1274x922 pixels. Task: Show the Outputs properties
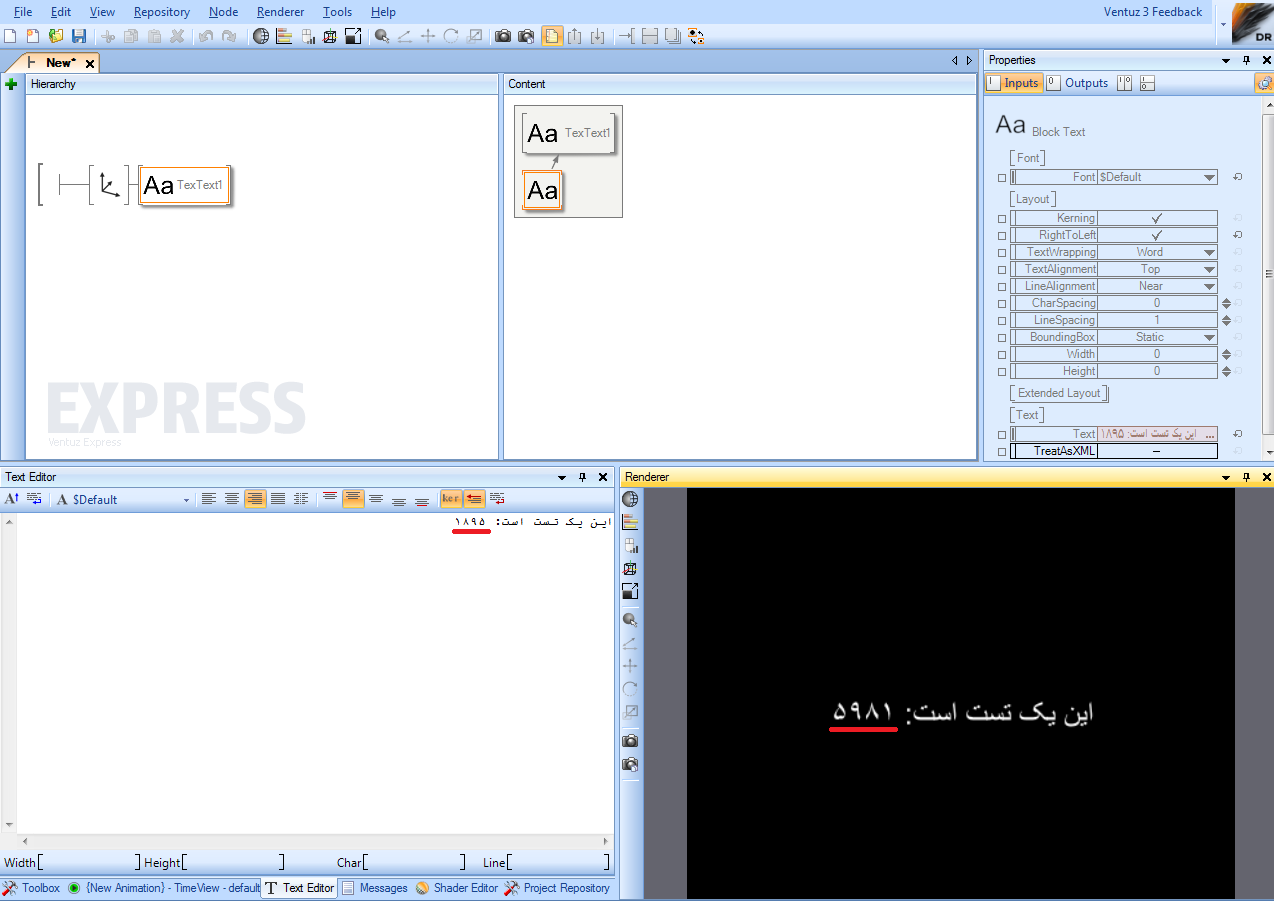pyautogui.click(x=1078, y=83)
